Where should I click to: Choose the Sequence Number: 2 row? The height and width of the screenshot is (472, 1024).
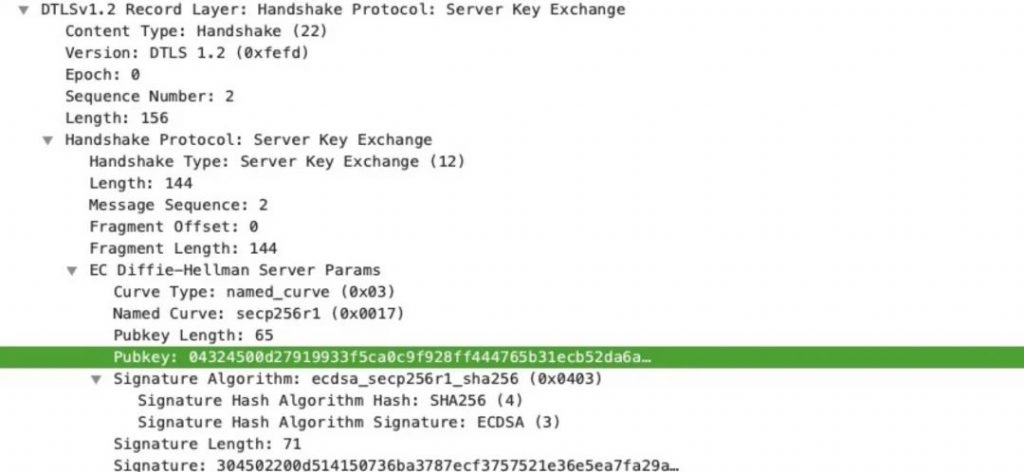coord(149,97)
